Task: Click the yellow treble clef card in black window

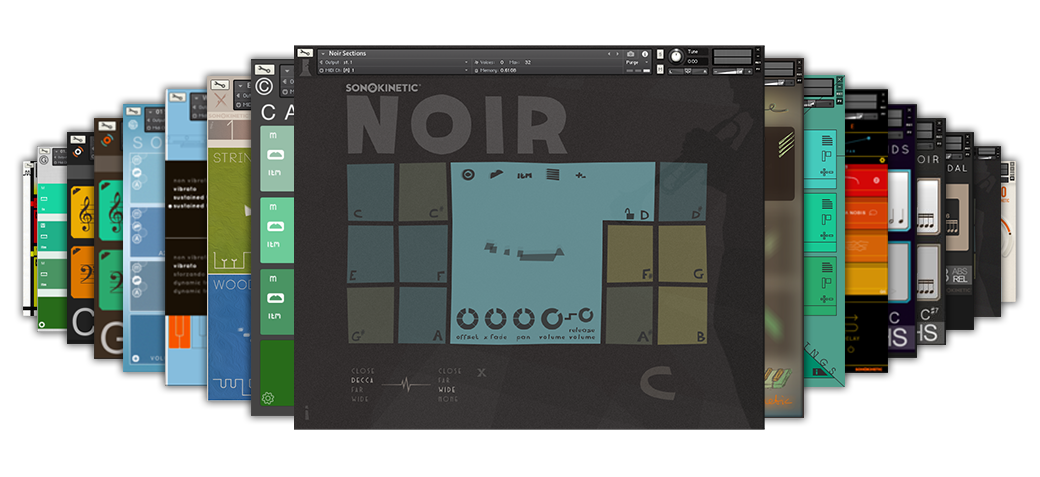Action: pos(83,214)
